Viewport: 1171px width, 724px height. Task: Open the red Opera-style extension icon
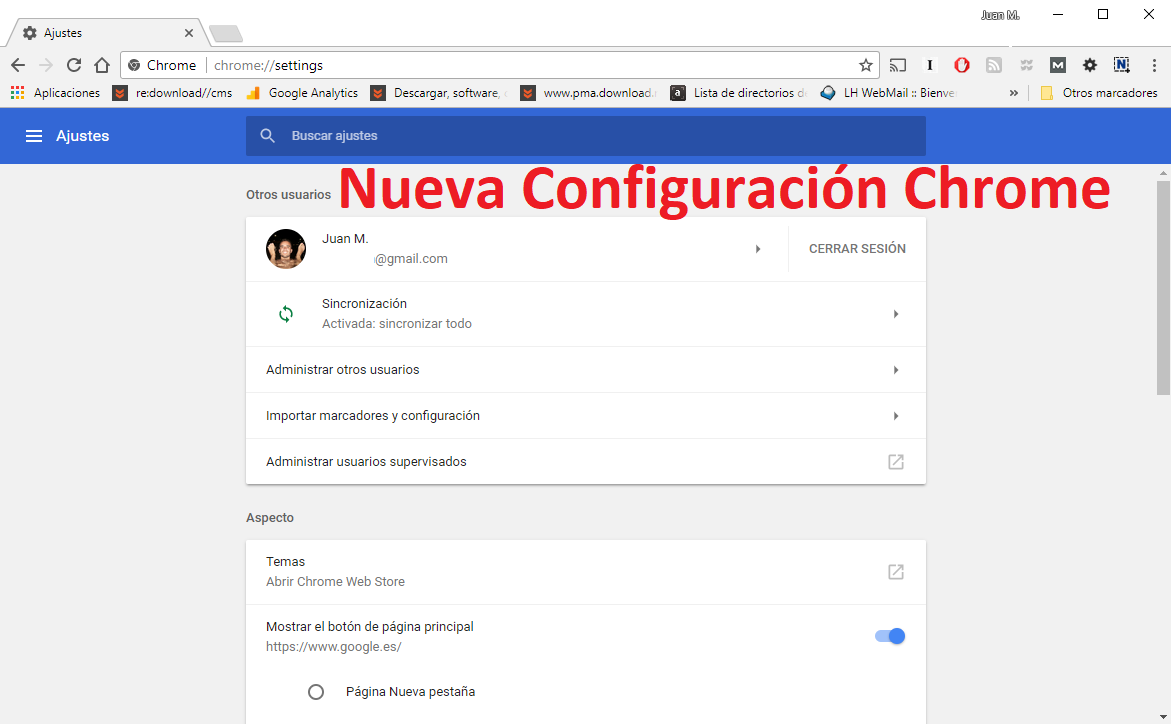(962, 66)
